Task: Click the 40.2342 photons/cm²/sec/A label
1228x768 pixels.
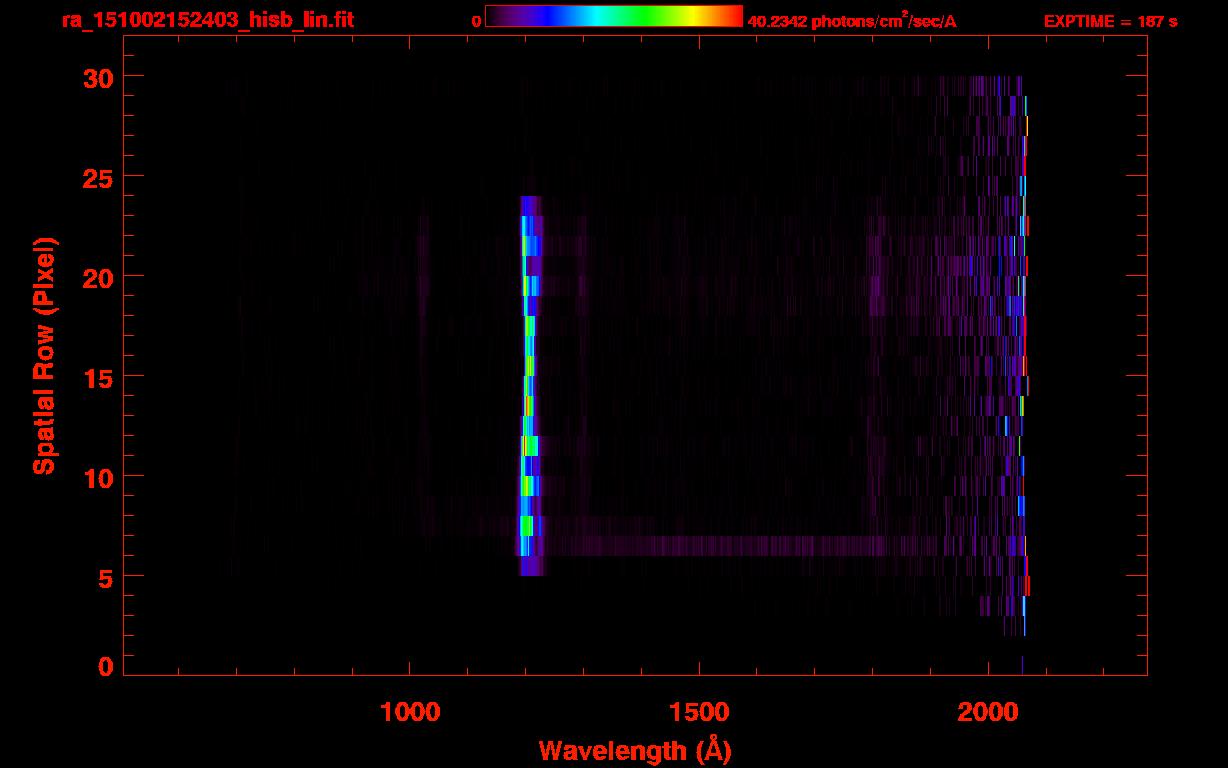Action: [852, 21]
